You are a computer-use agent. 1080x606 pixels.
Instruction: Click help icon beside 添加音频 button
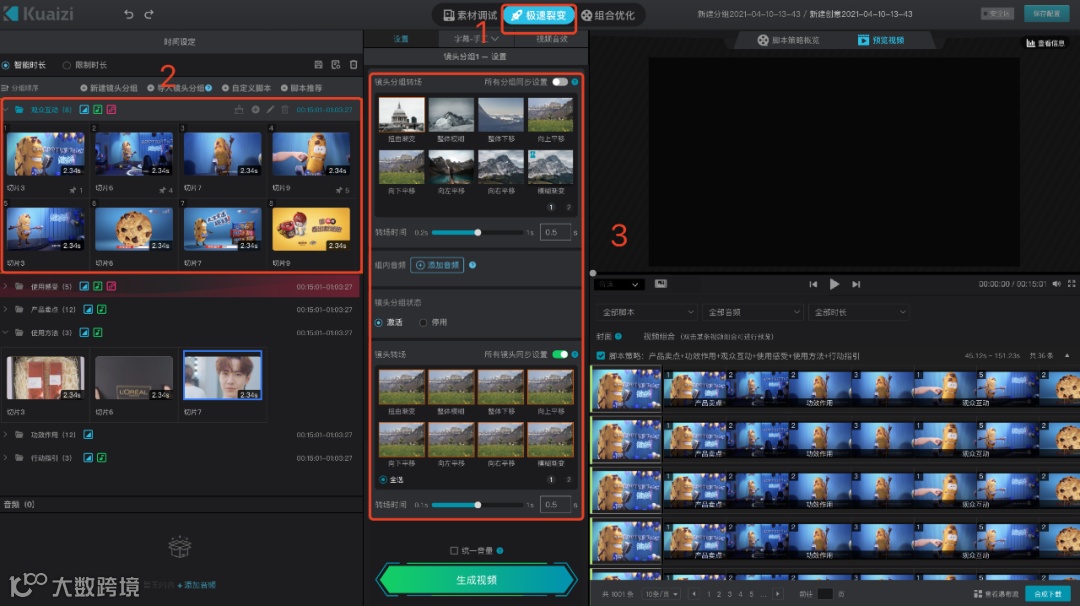[472, 265]
